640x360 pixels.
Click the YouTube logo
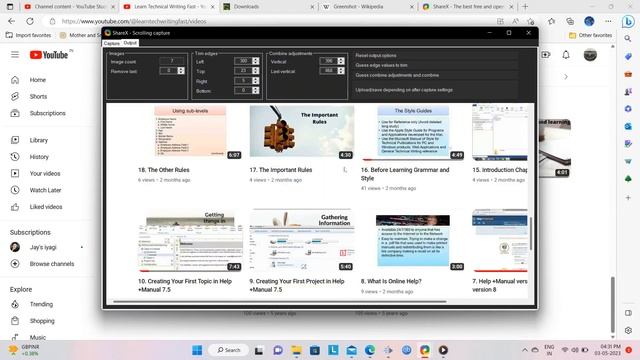coord(49,55)
